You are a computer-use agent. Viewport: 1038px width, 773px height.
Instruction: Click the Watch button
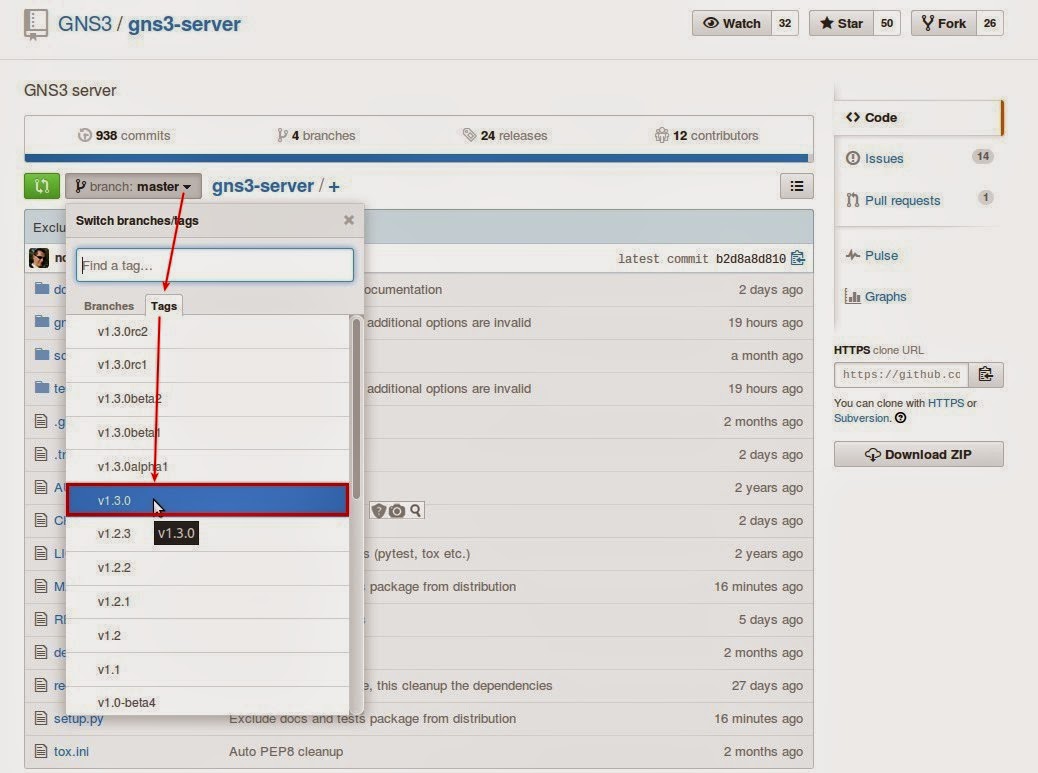[x=731, y=23]
